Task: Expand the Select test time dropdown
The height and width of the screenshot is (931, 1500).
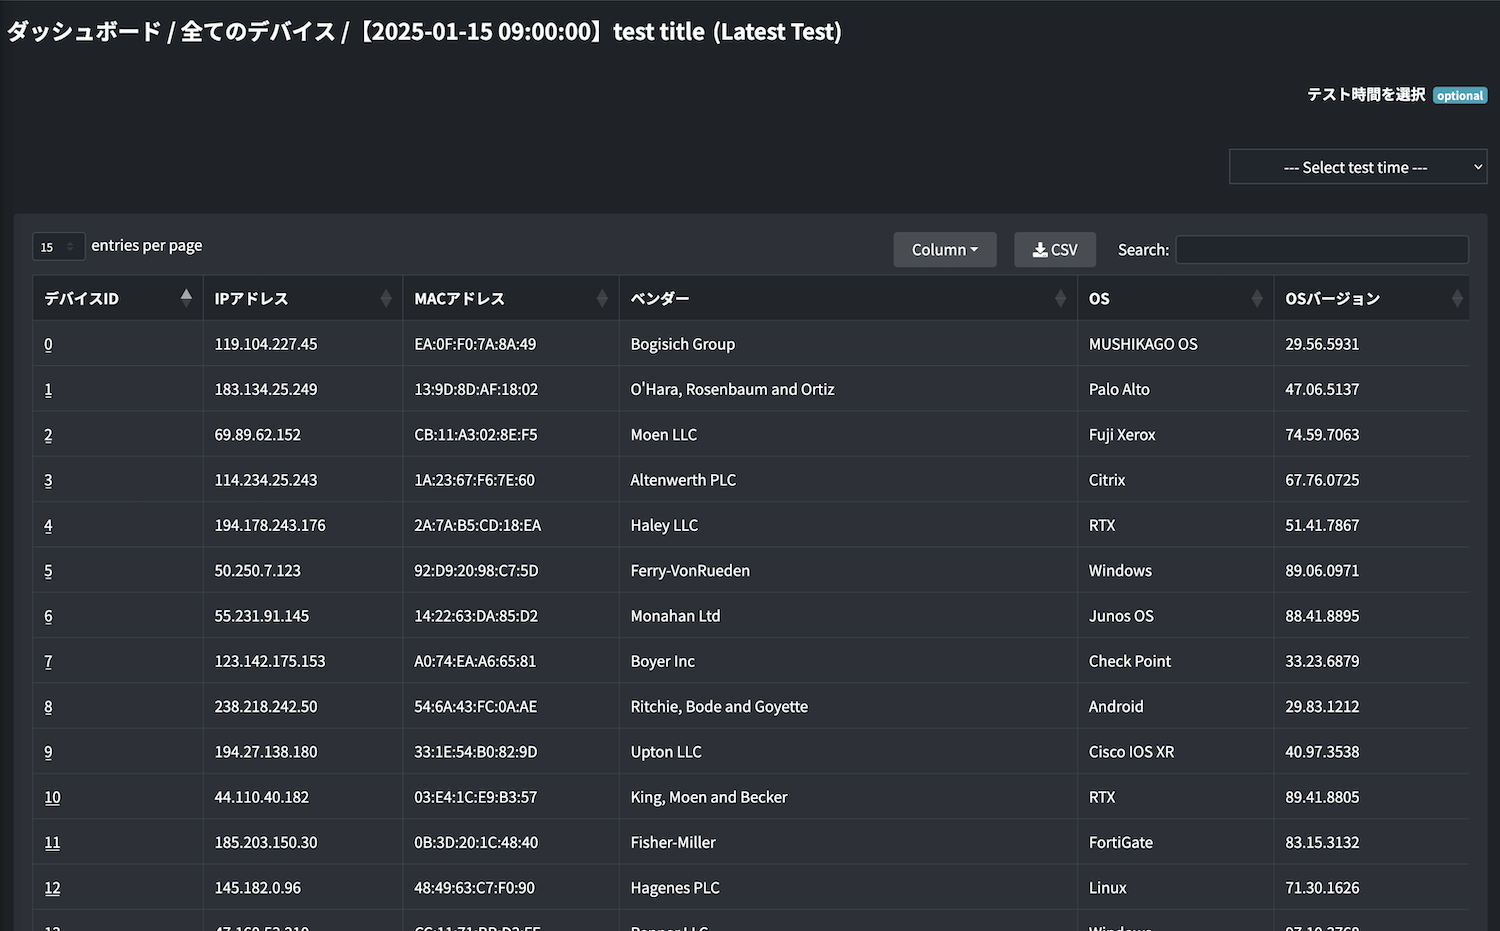Action: click(x=1357, y=167)
